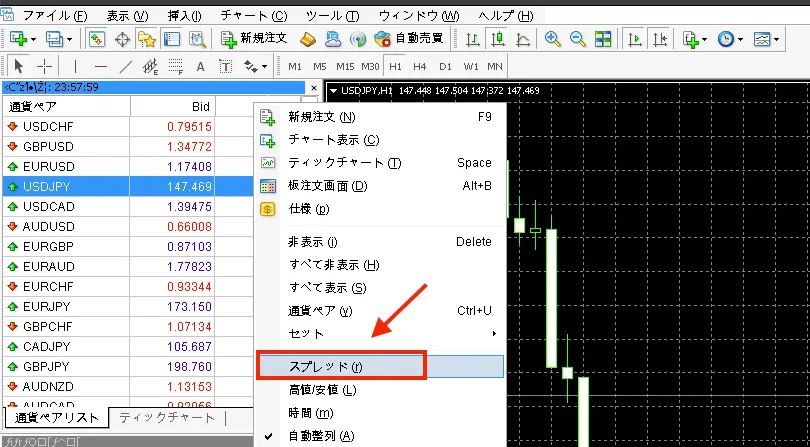Select the vertical line drawing tool
Image resolution: width=810 pixels, height=447 pixels.
tap(77, 66)
